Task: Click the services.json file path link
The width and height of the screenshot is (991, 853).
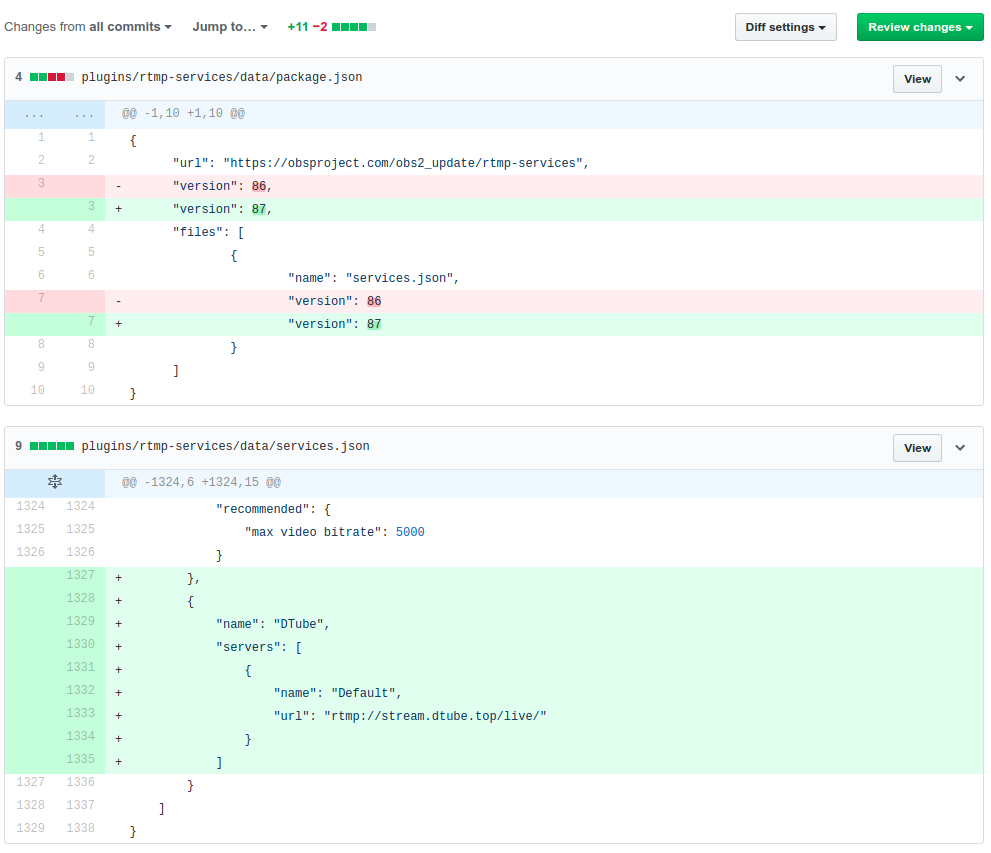Action: pyautogui.click(x=226, y=446)
